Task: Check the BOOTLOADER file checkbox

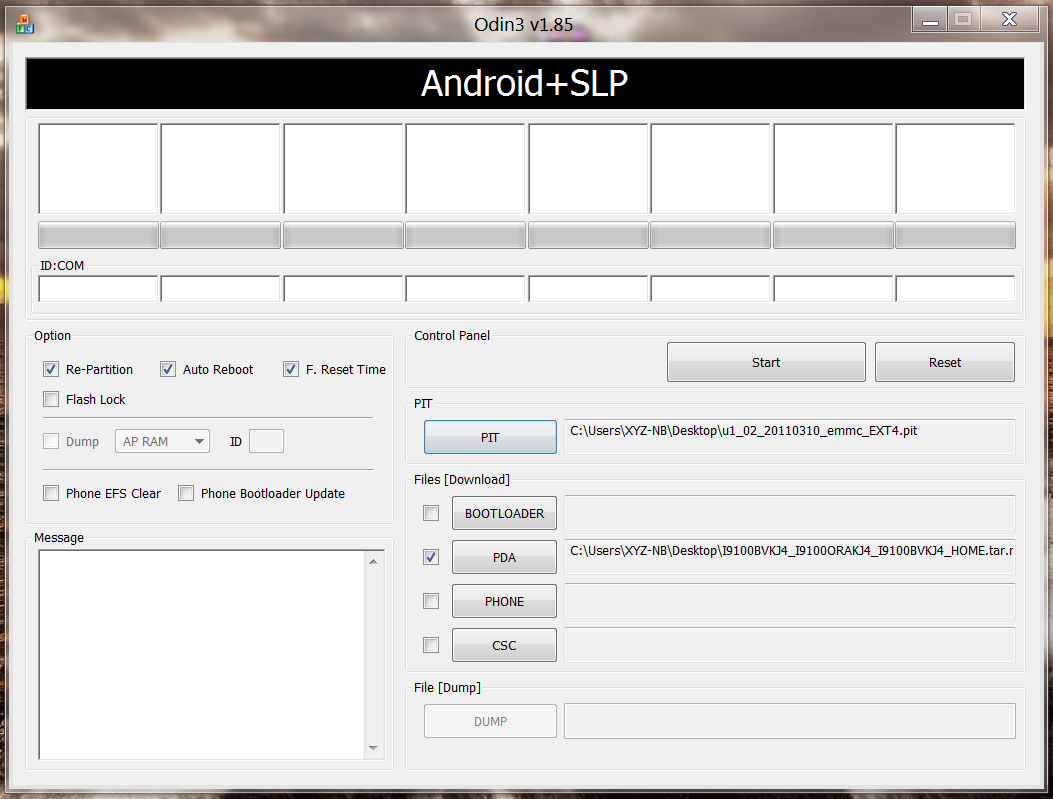Action: click(x=431, y=514)
